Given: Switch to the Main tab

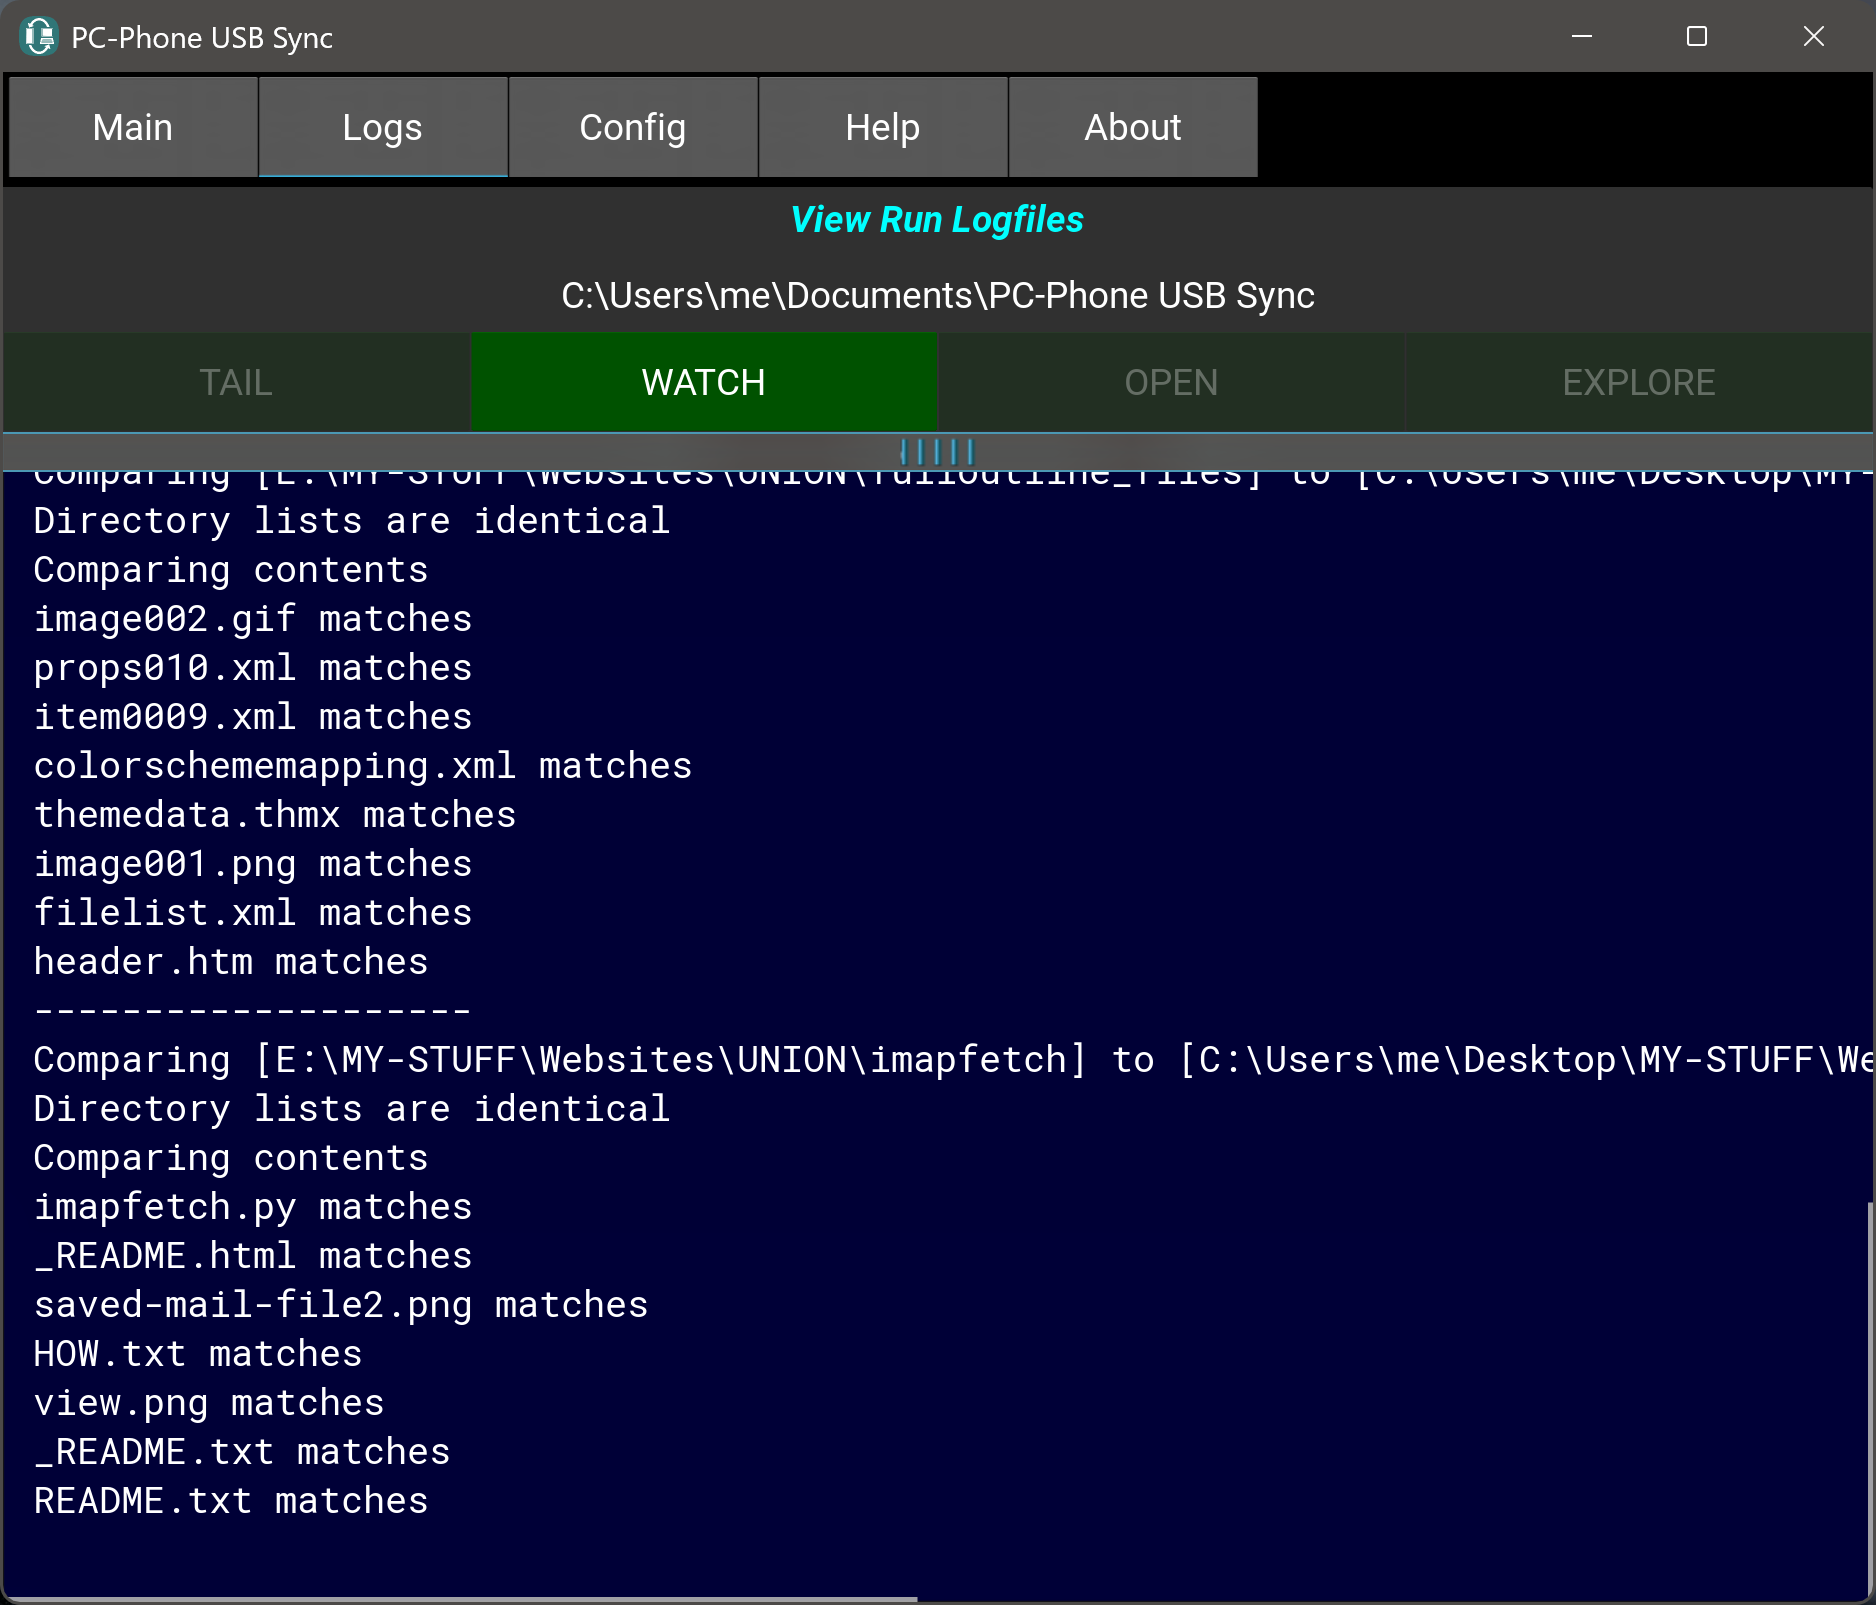Looking at the screenshot, I should [133, 128].
